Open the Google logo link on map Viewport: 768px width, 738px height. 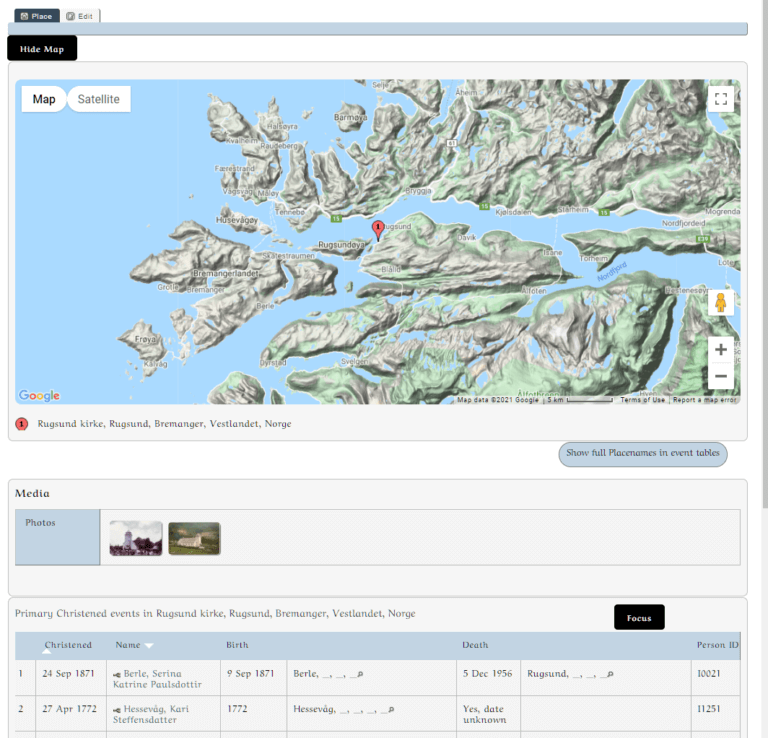click(39, 396)
